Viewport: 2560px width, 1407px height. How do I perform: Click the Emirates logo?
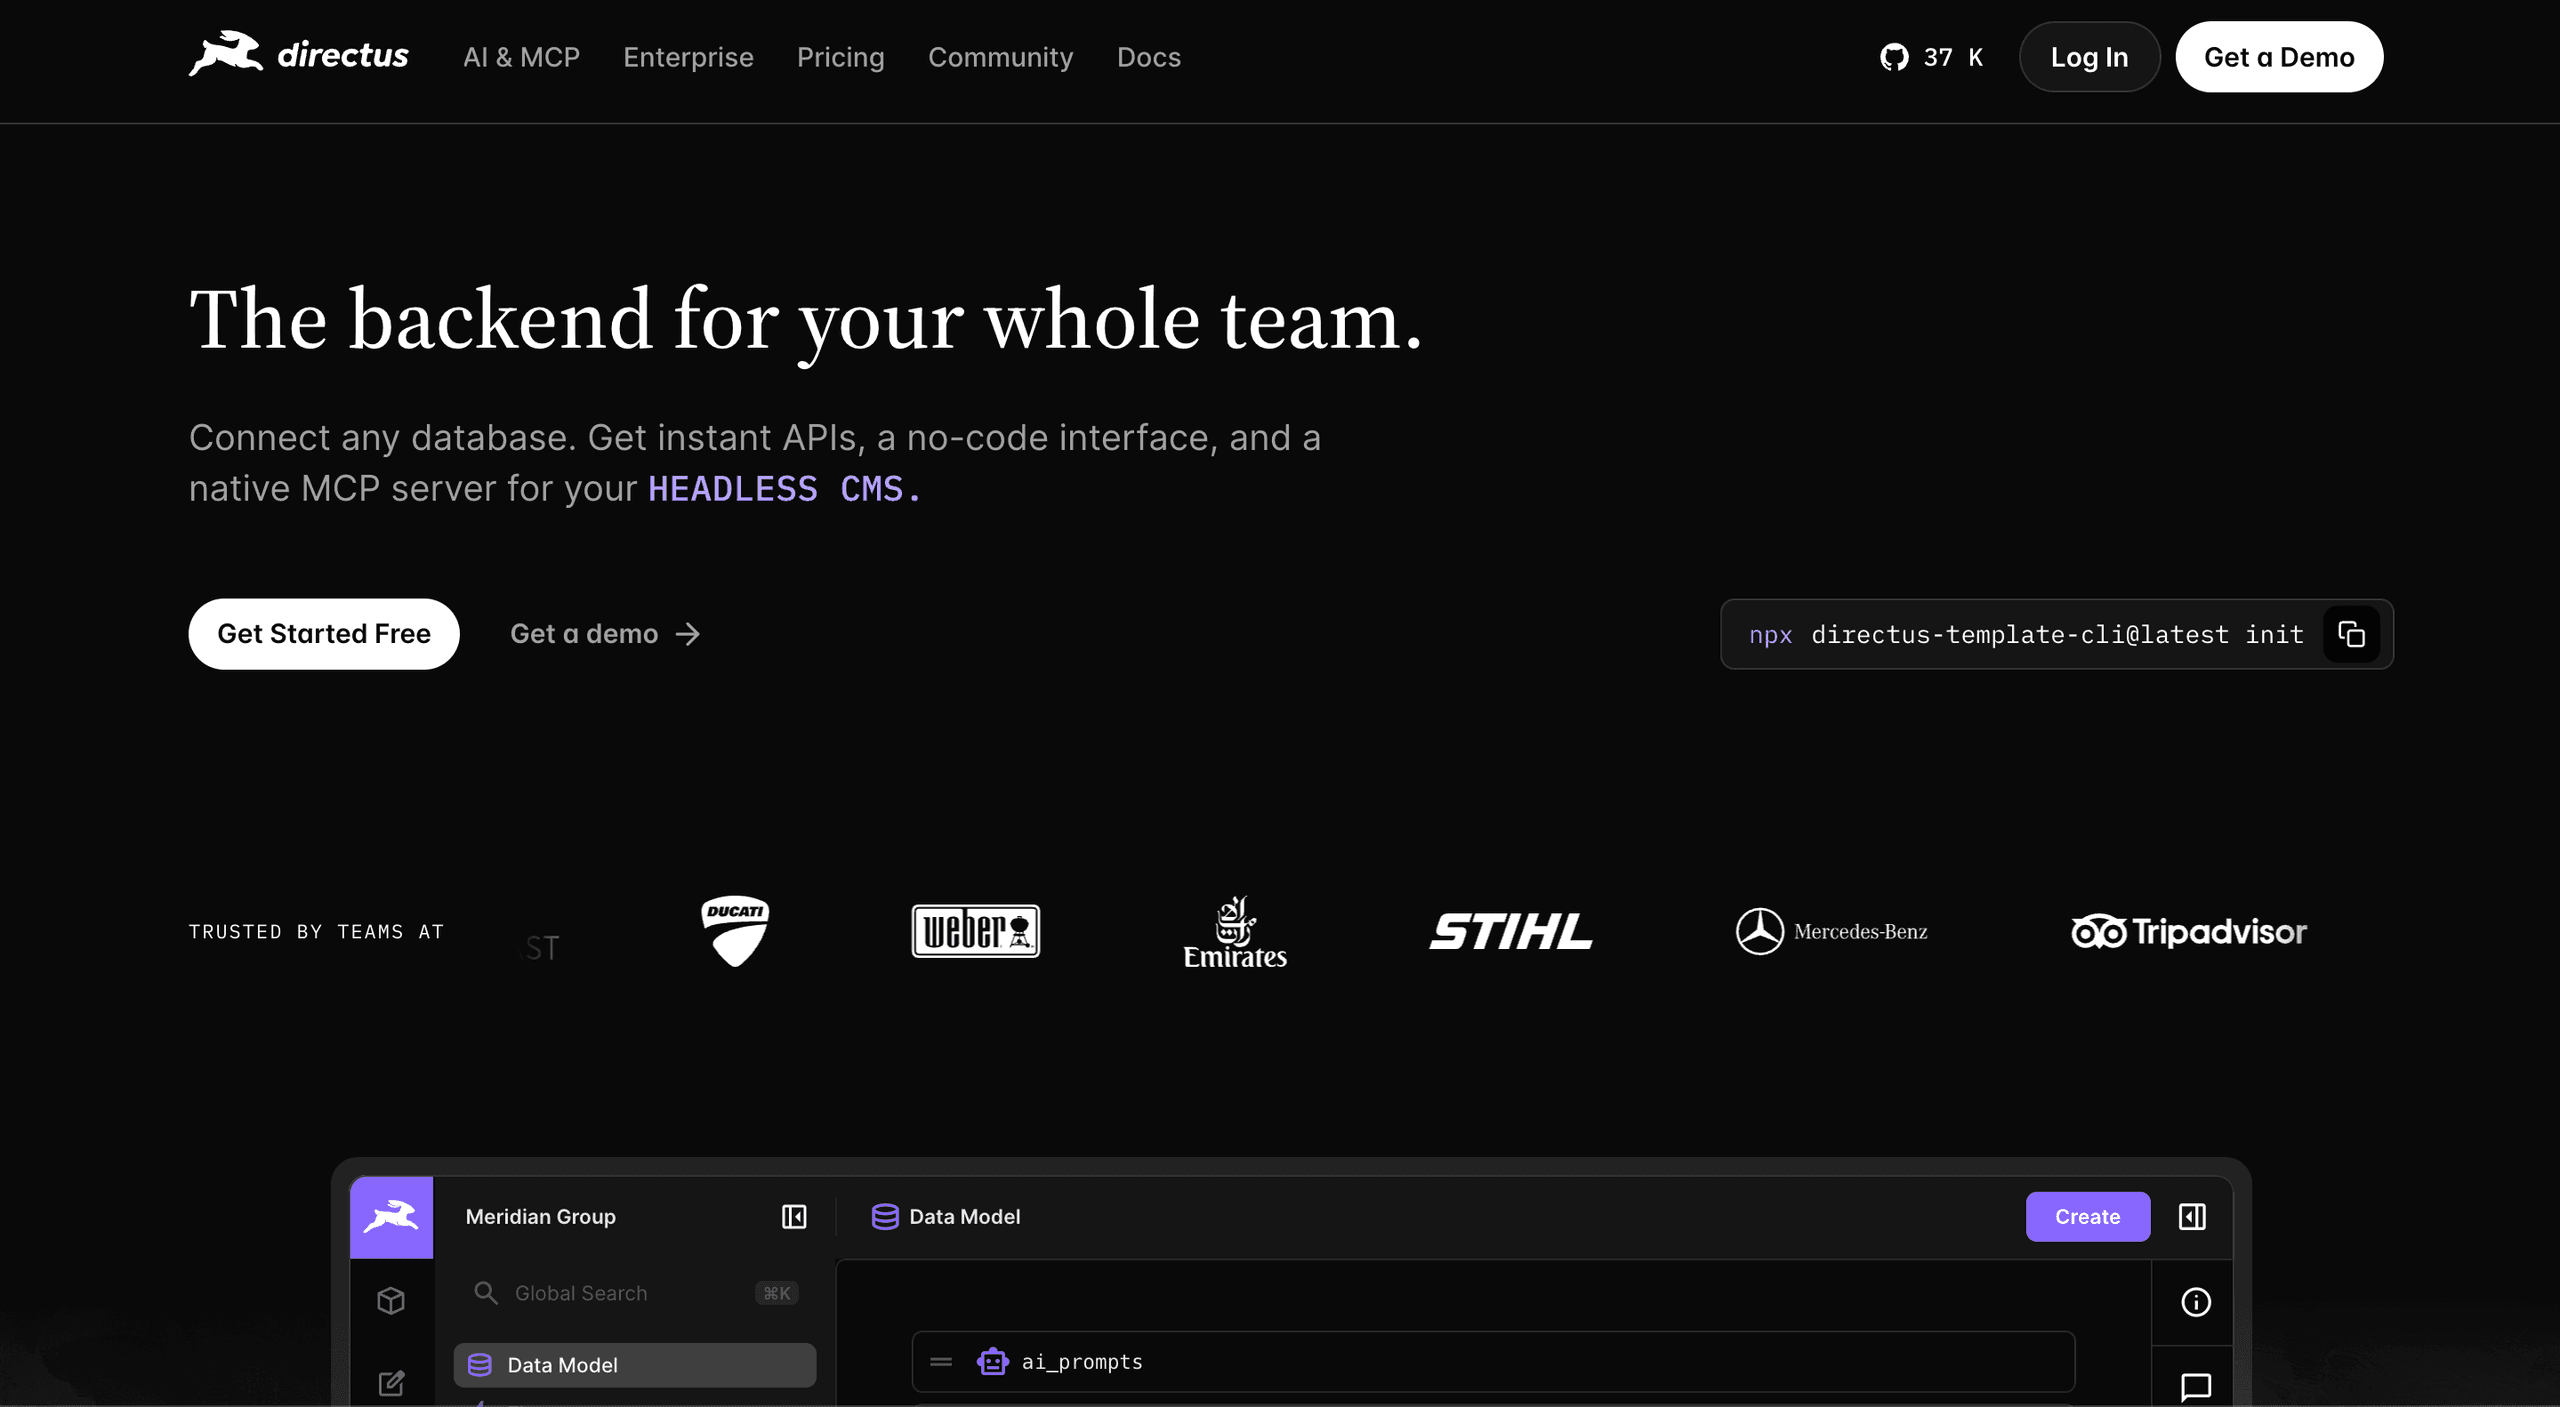coord(1235,932)
